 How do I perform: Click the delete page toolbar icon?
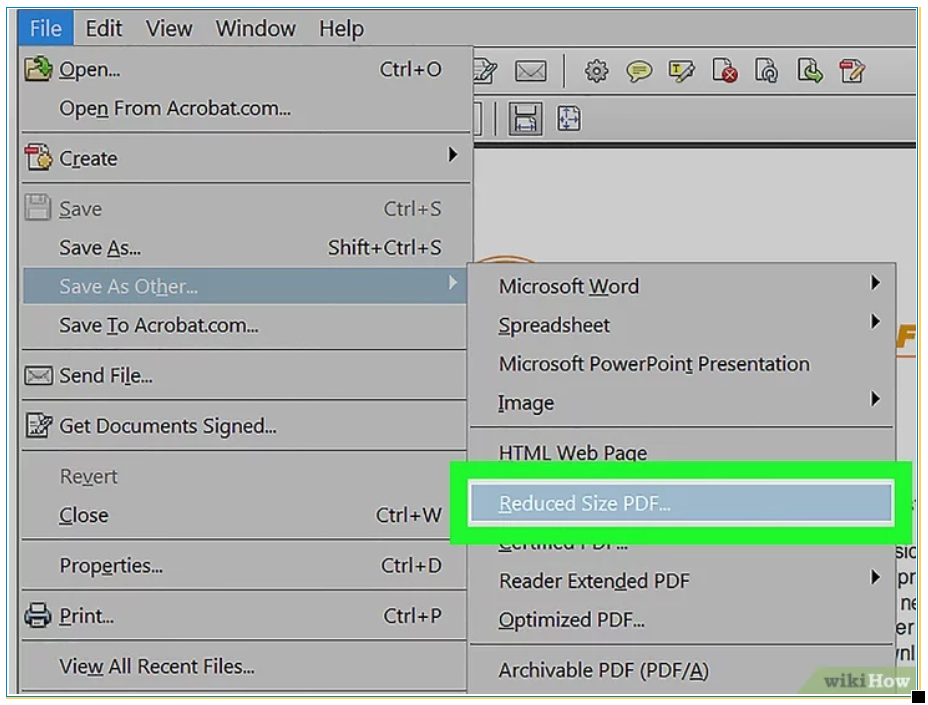(724, 70)
